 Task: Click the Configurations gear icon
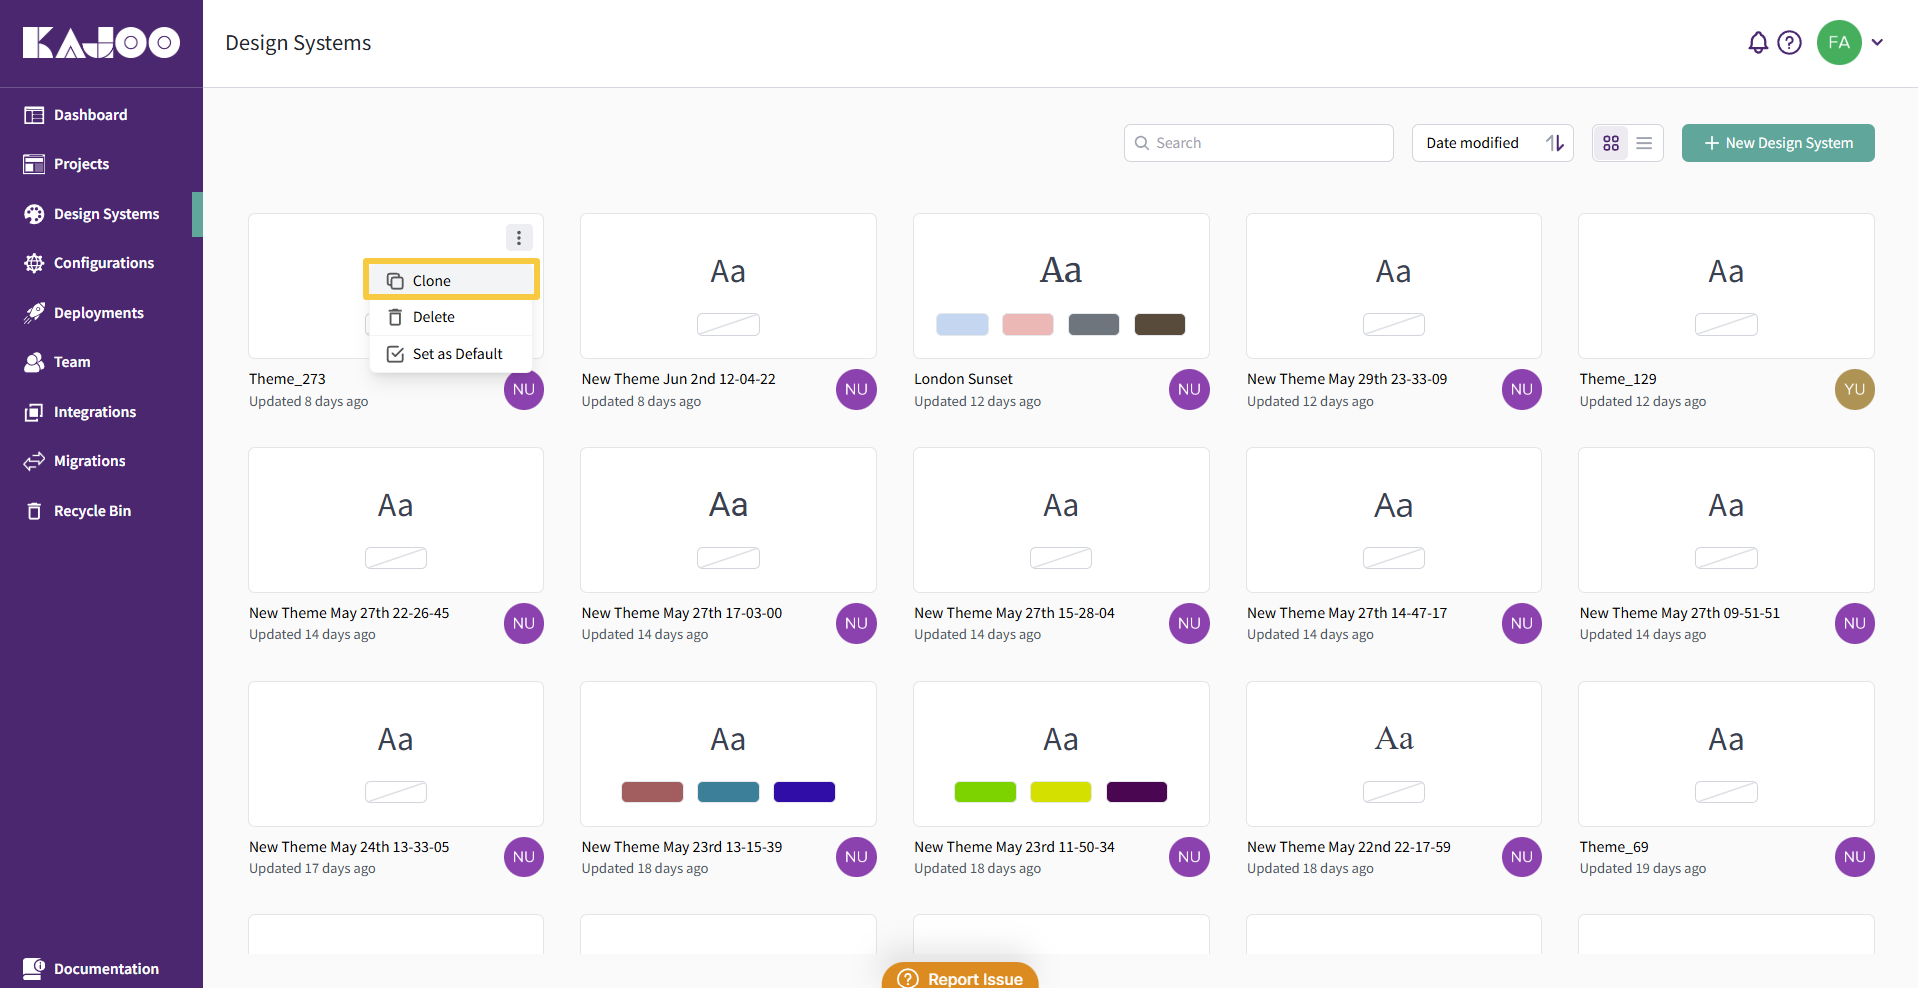[x=34, y=263]
